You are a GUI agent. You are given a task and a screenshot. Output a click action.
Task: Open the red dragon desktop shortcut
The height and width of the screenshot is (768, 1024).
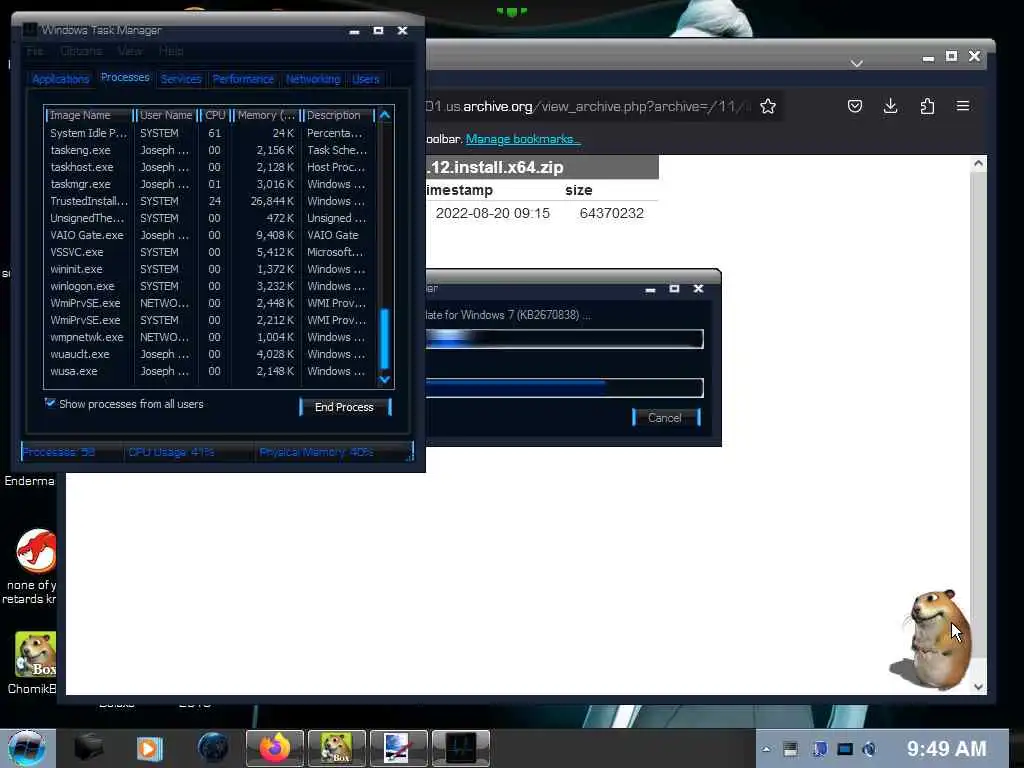click(x=36, y=551)
